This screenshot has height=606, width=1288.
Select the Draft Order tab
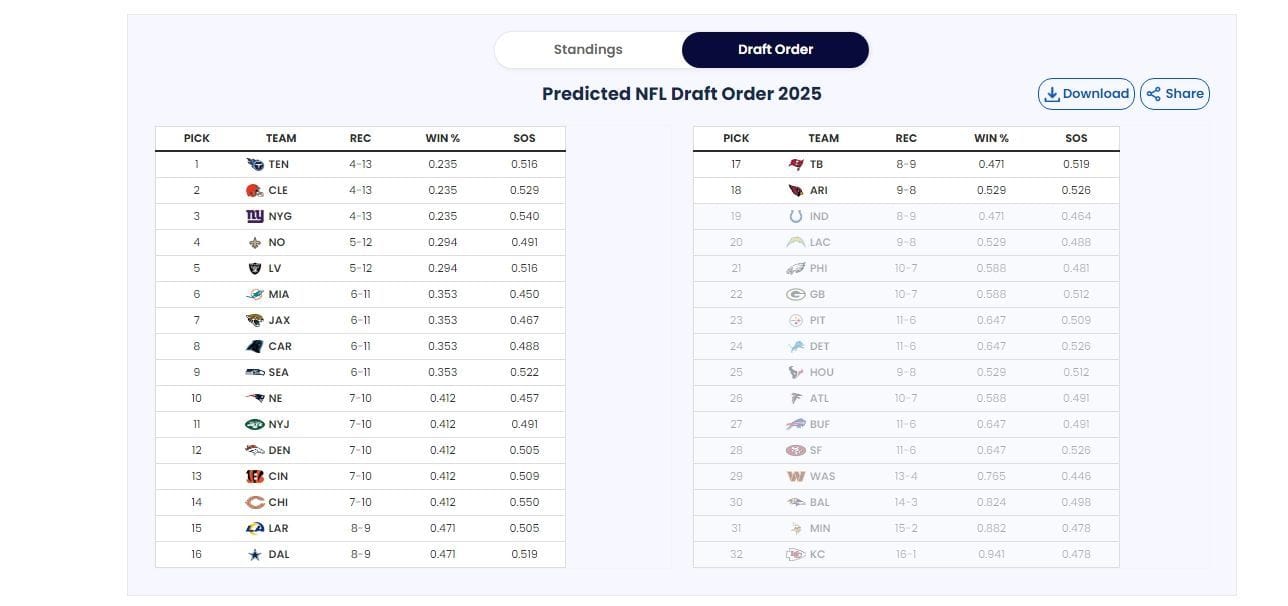(775, 49)
